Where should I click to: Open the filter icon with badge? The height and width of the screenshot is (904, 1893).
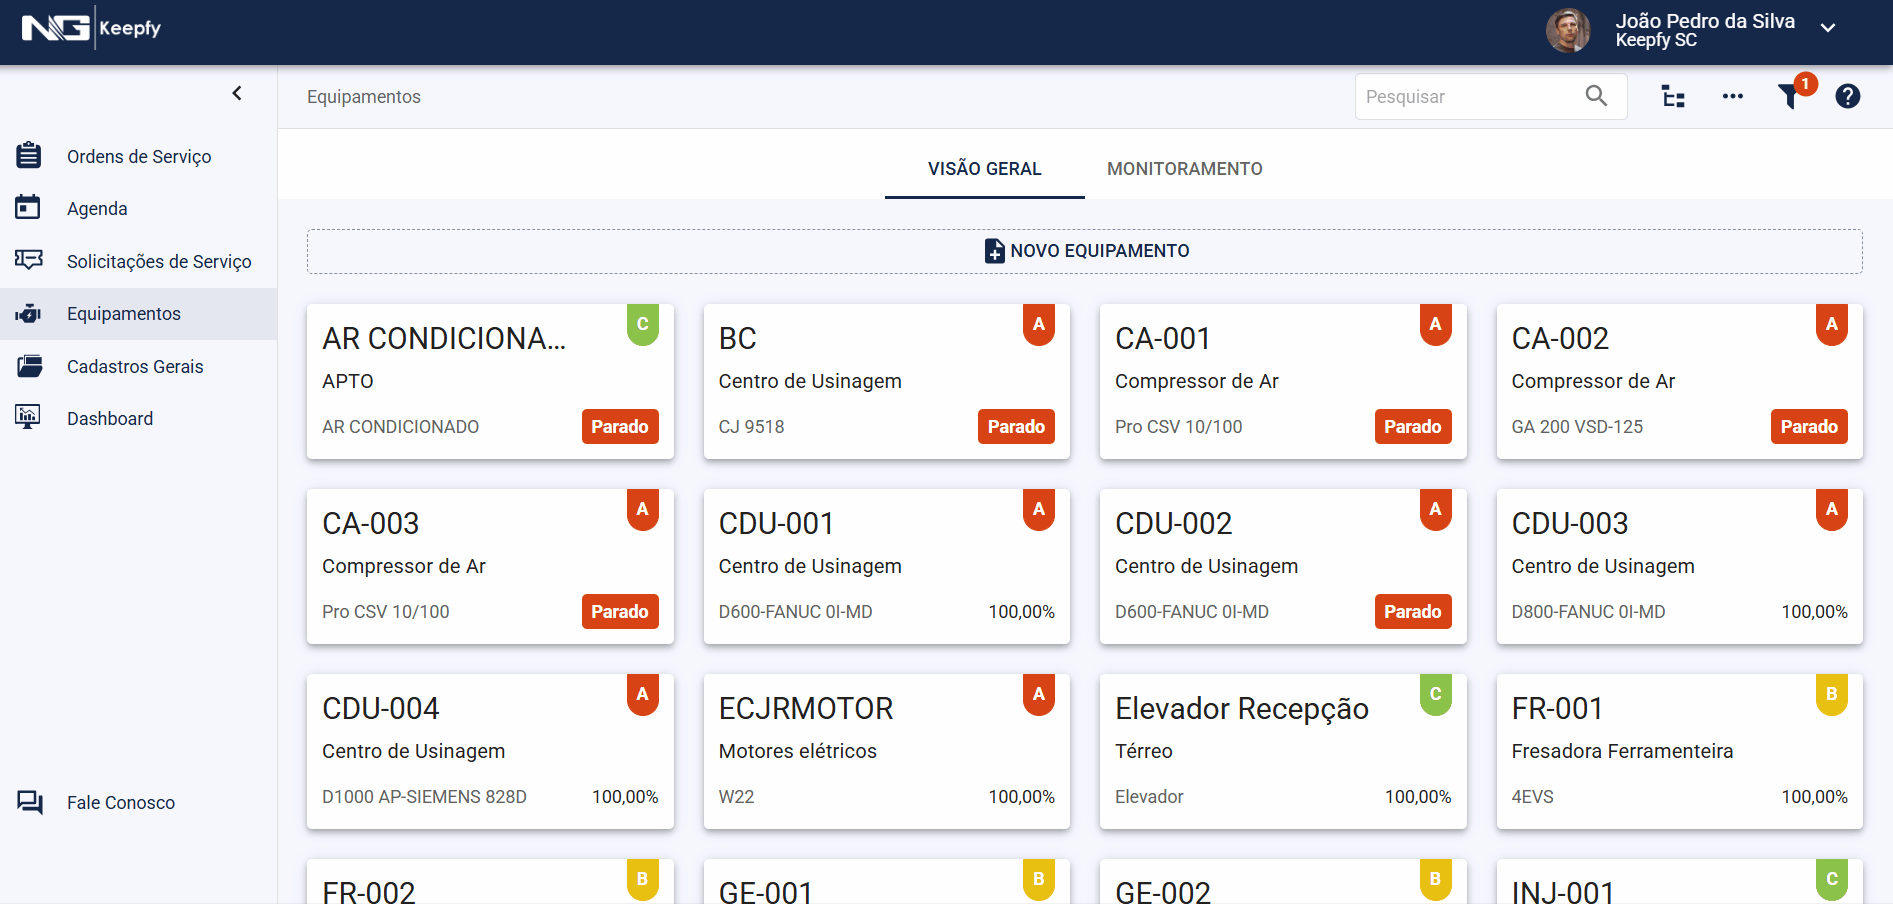[1790, 96]
